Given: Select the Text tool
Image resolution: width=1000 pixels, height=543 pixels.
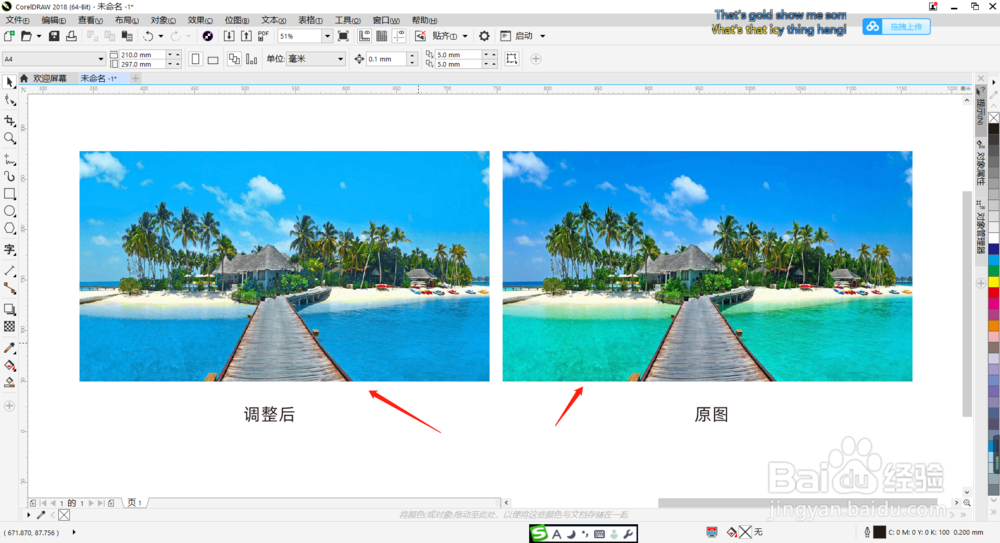Looking at the screenshot, I should tap(10, 249).
